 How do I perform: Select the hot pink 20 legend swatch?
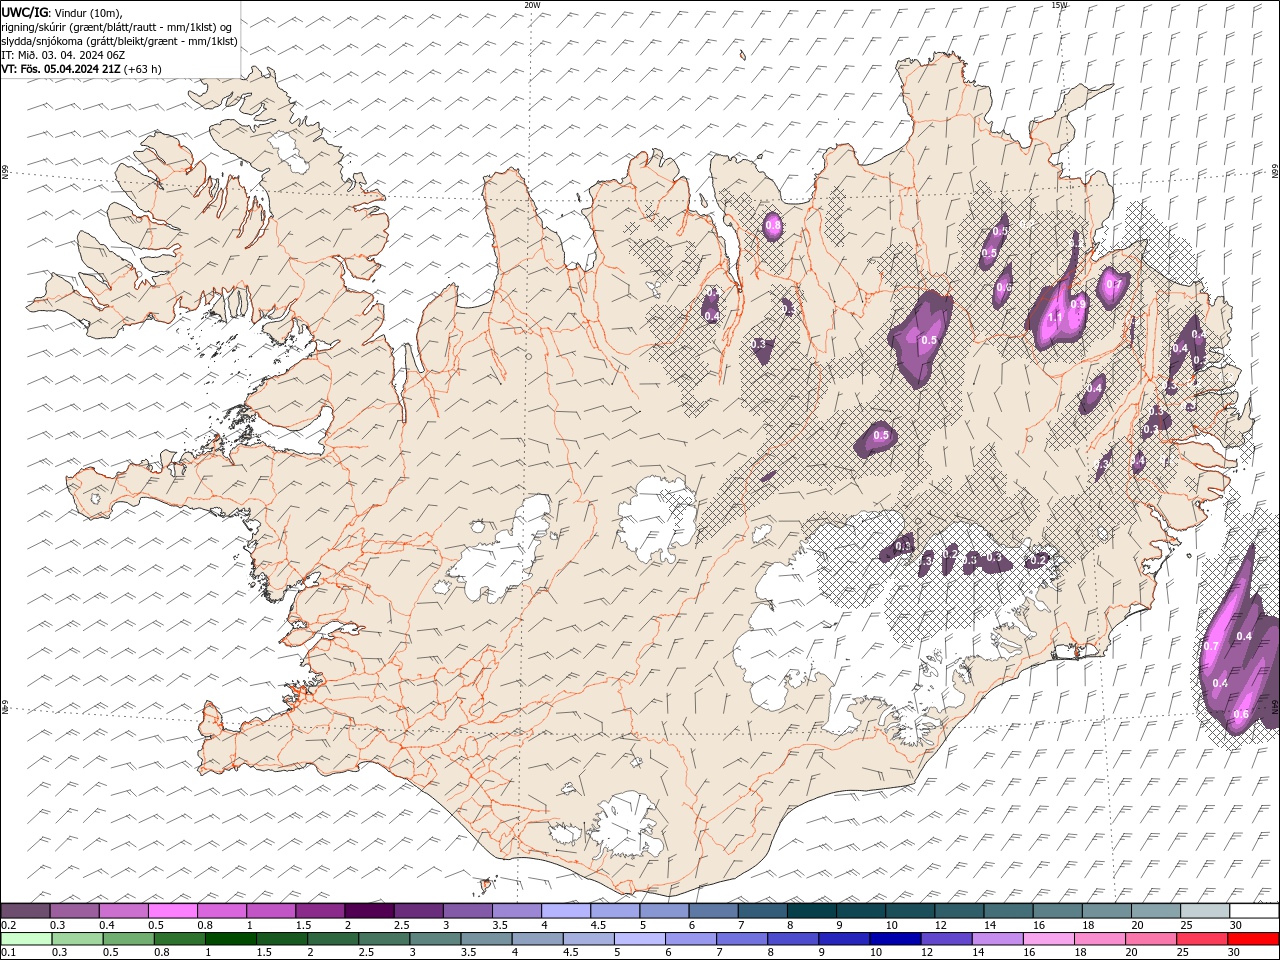click(x=1151, y=939)
